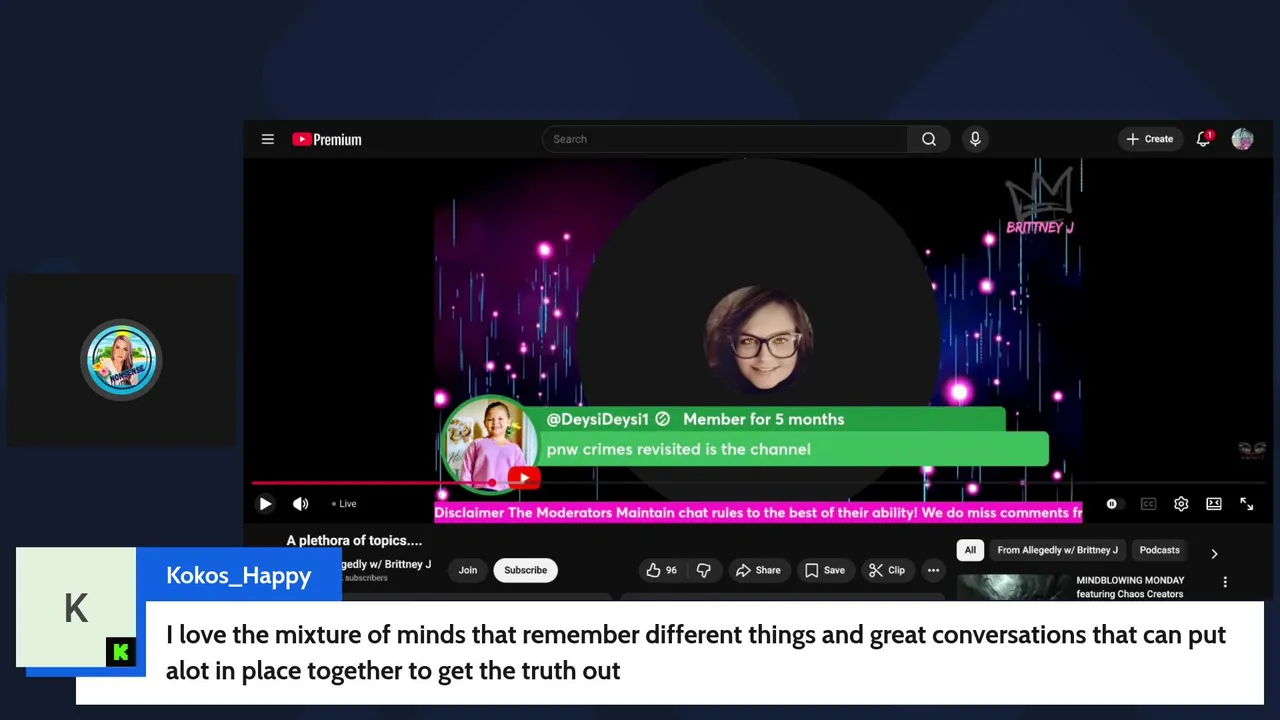
Task: Click the video title A plethora of topics
Action: 354,540
